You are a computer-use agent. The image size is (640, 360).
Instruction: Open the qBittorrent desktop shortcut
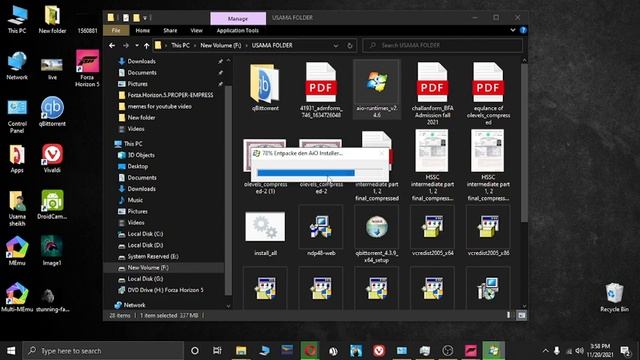pos(52,111)
